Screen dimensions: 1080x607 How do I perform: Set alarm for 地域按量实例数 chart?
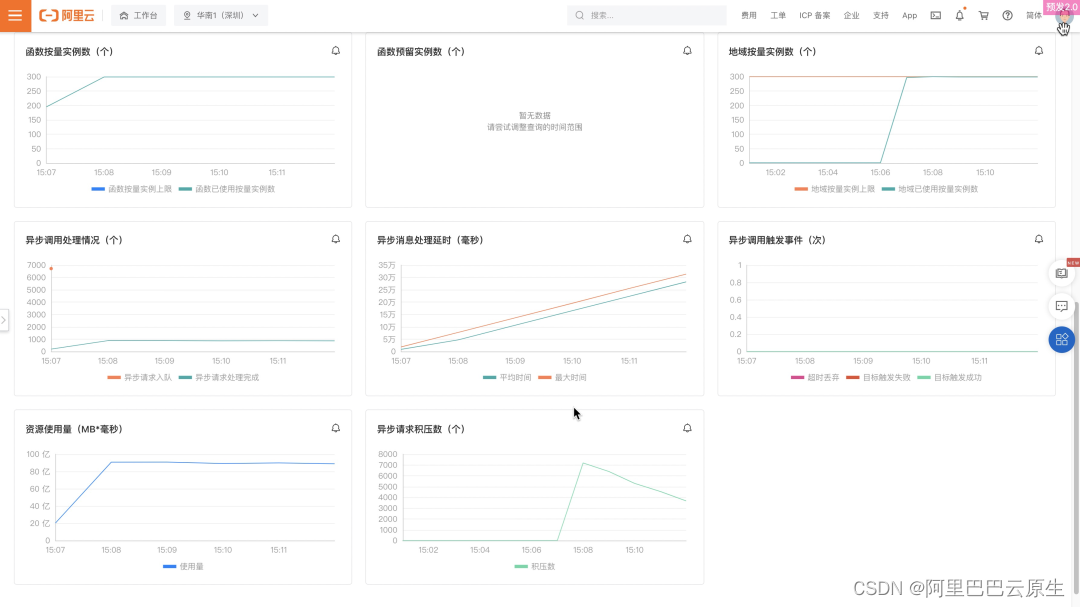tap(1039, 51)
